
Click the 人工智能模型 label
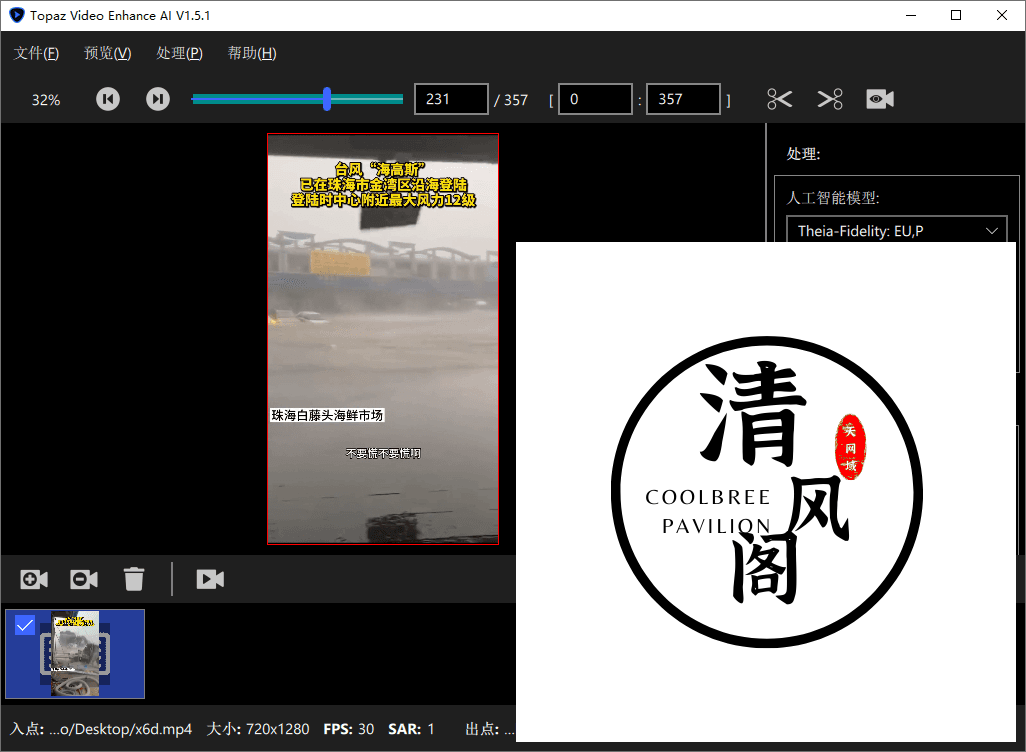coord(833,198)
